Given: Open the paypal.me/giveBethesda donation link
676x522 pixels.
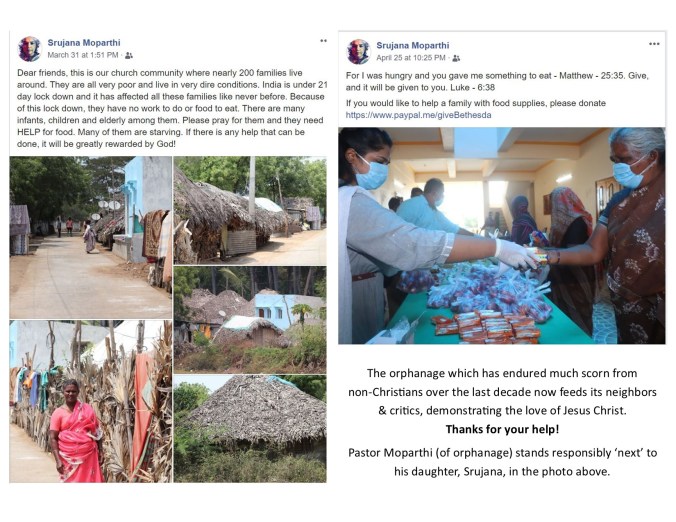Looking at the screenshot, I should point(418,115).
